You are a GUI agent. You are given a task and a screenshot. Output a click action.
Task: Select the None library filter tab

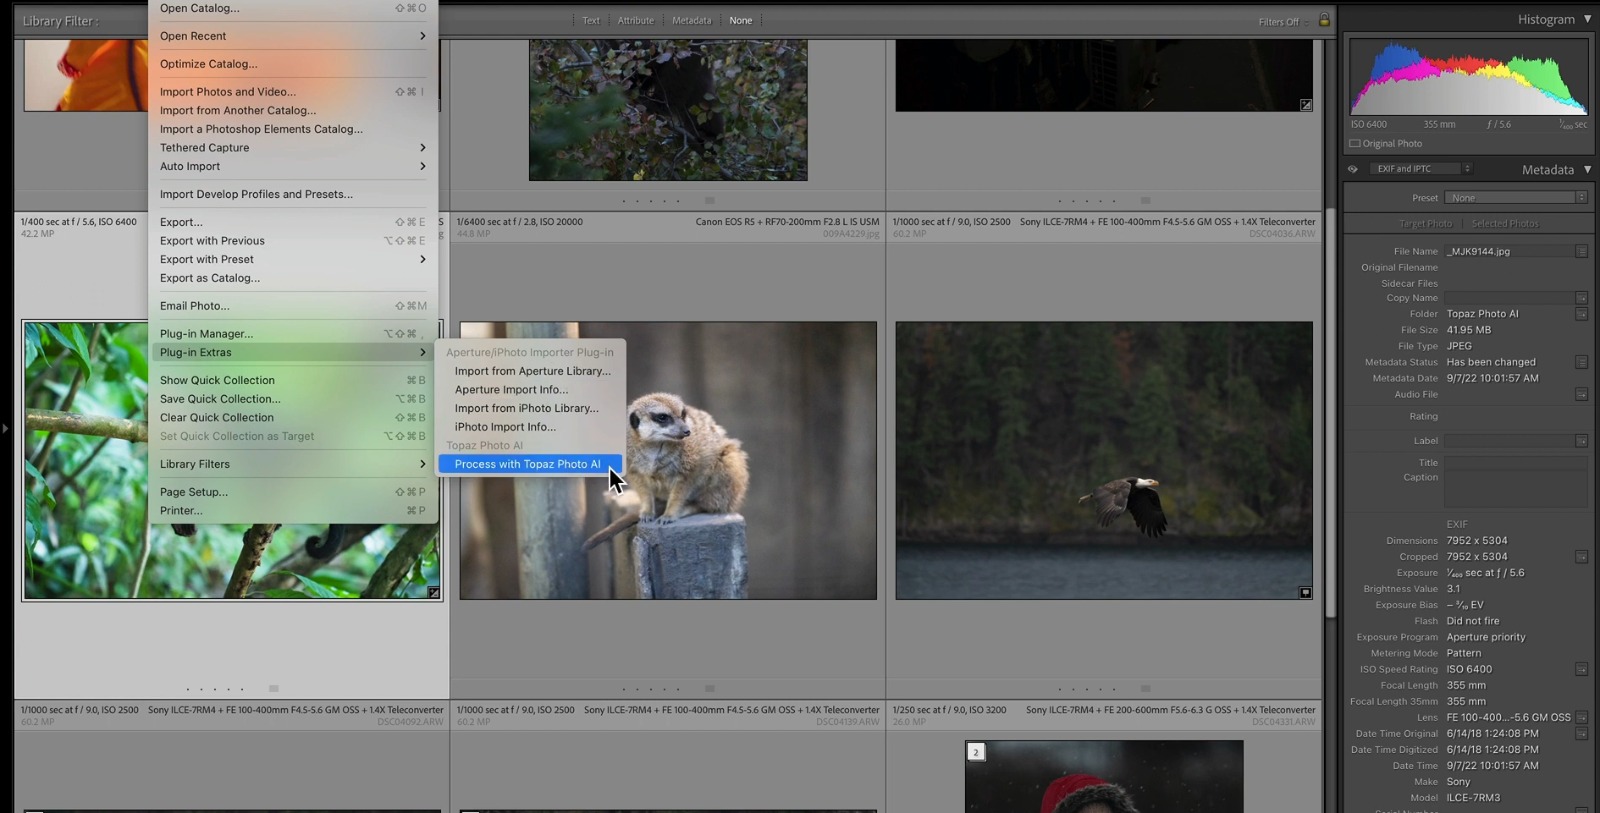[x=741, y=20]
